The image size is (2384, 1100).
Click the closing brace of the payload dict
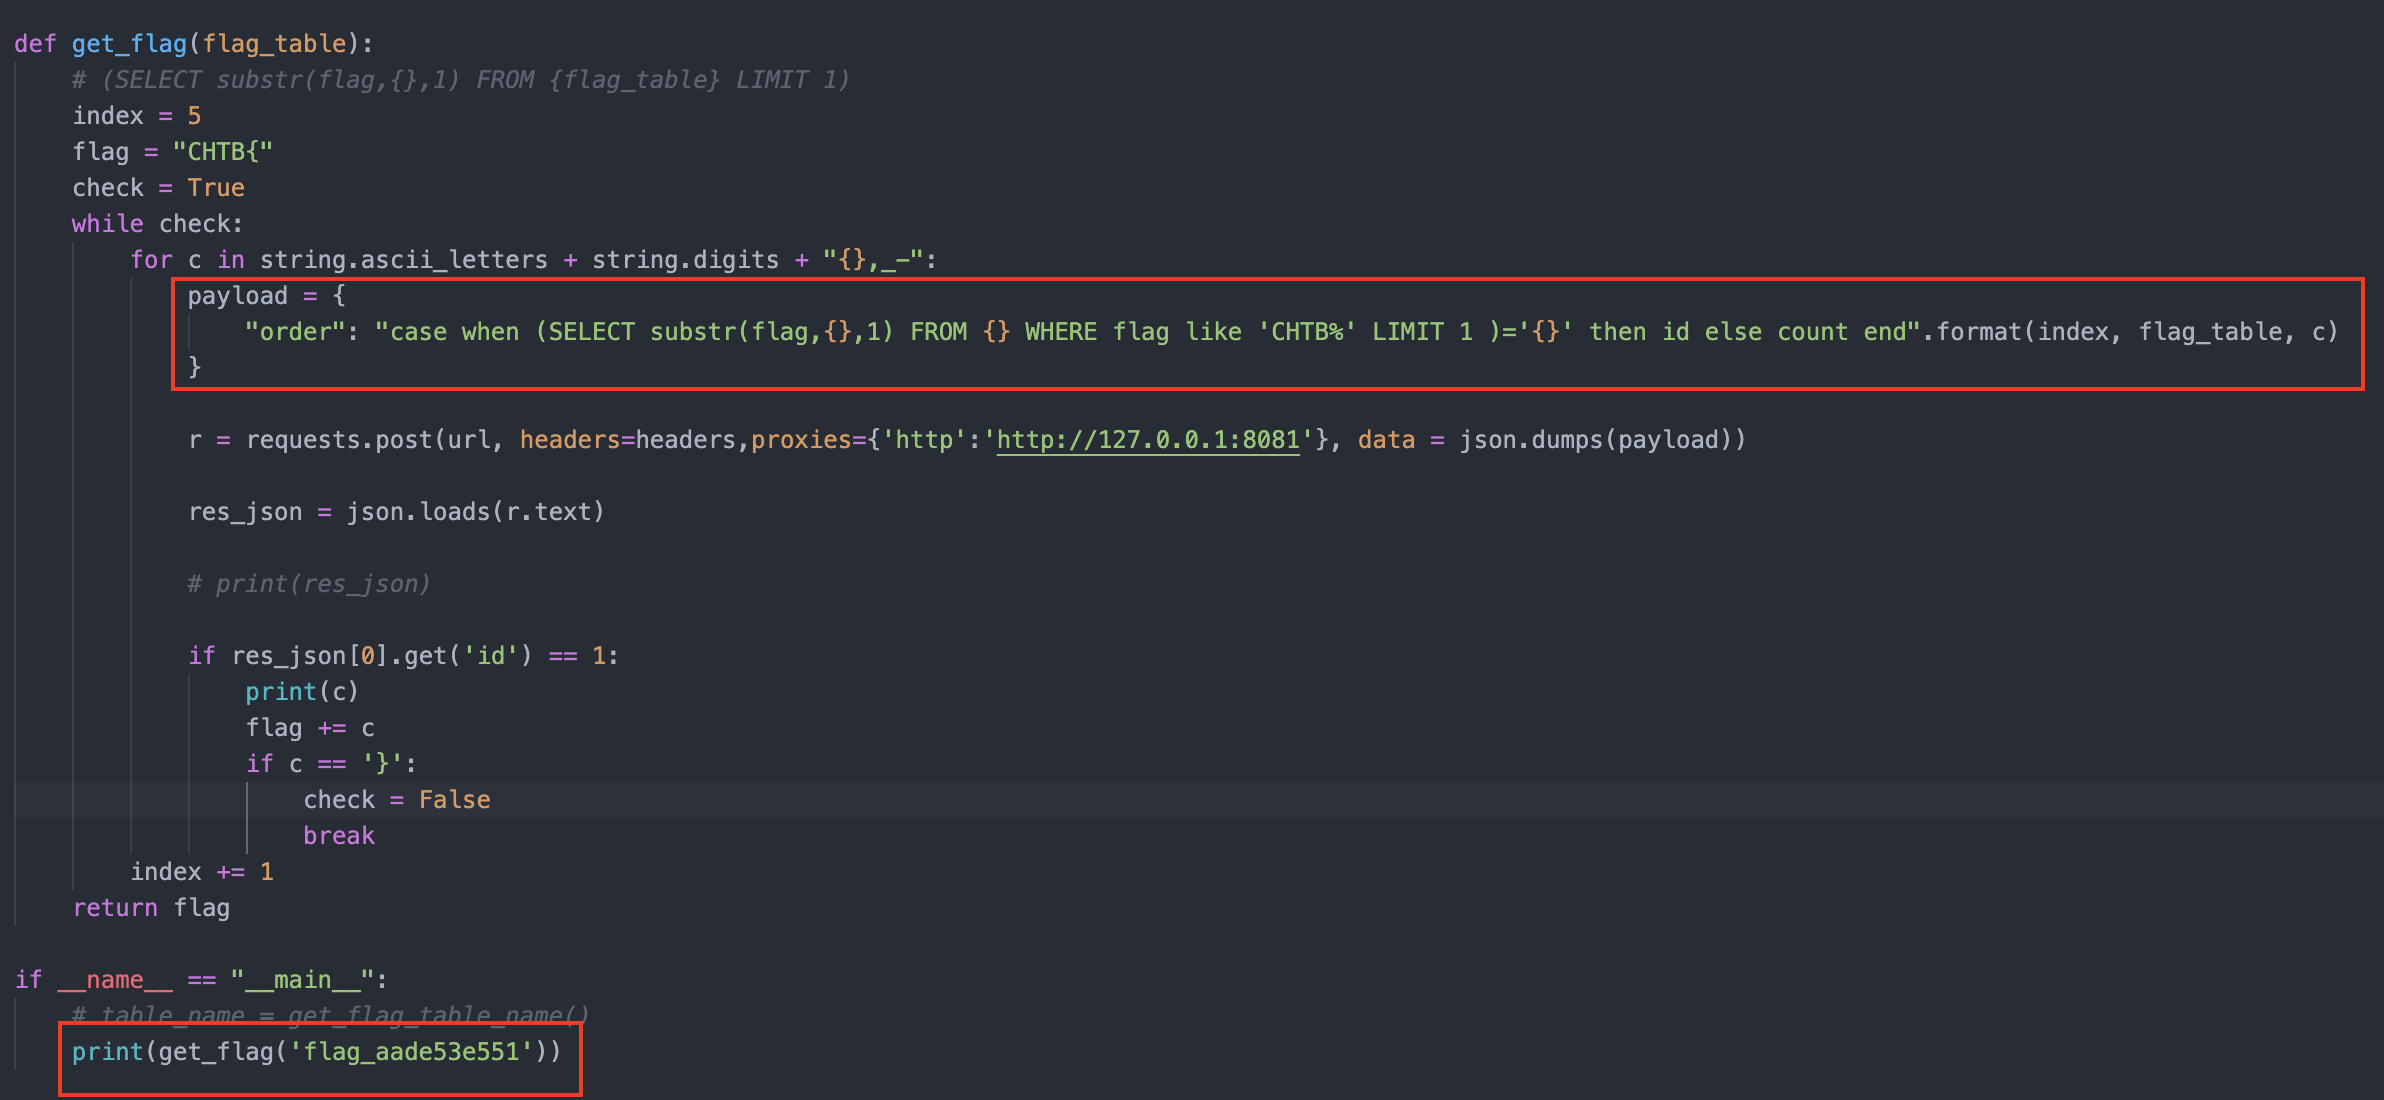[x=195, y=368]
